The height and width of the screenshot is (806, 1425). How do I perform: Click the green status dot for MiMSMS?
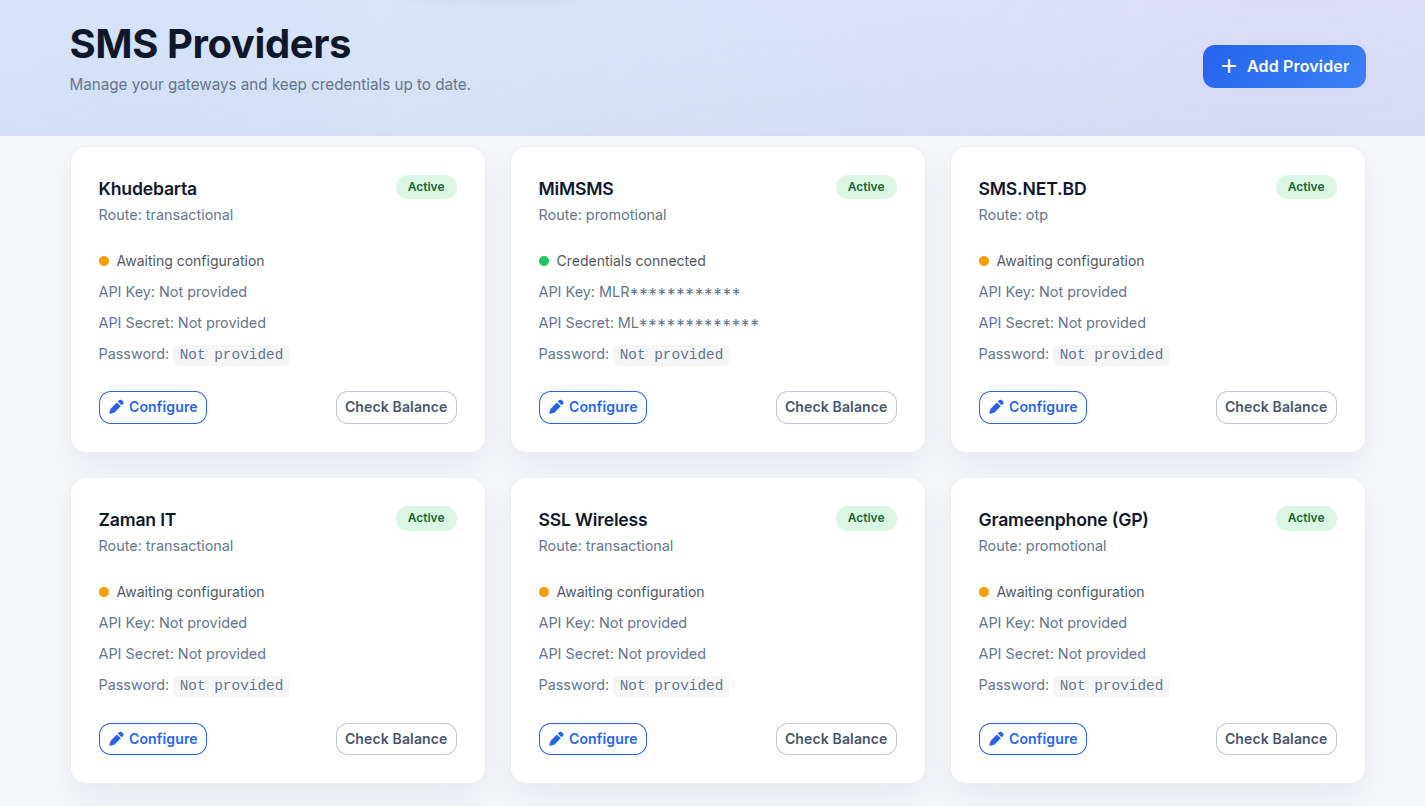[545, 260]
